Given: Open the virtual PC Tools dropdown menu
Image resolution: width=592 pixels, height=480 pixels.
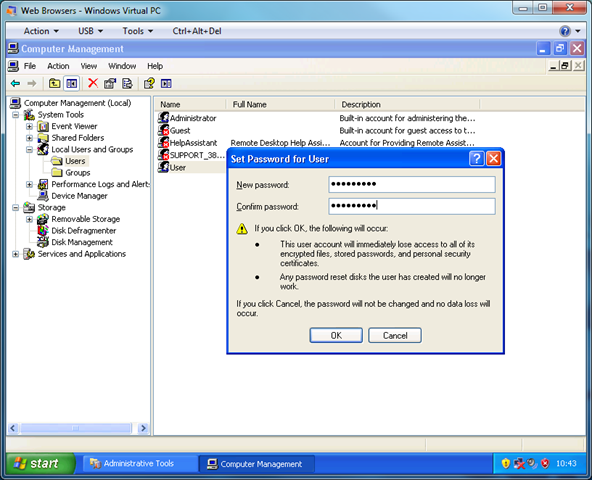Looking at the screenshot, I should pyautogui.click(x=137, y=31).
